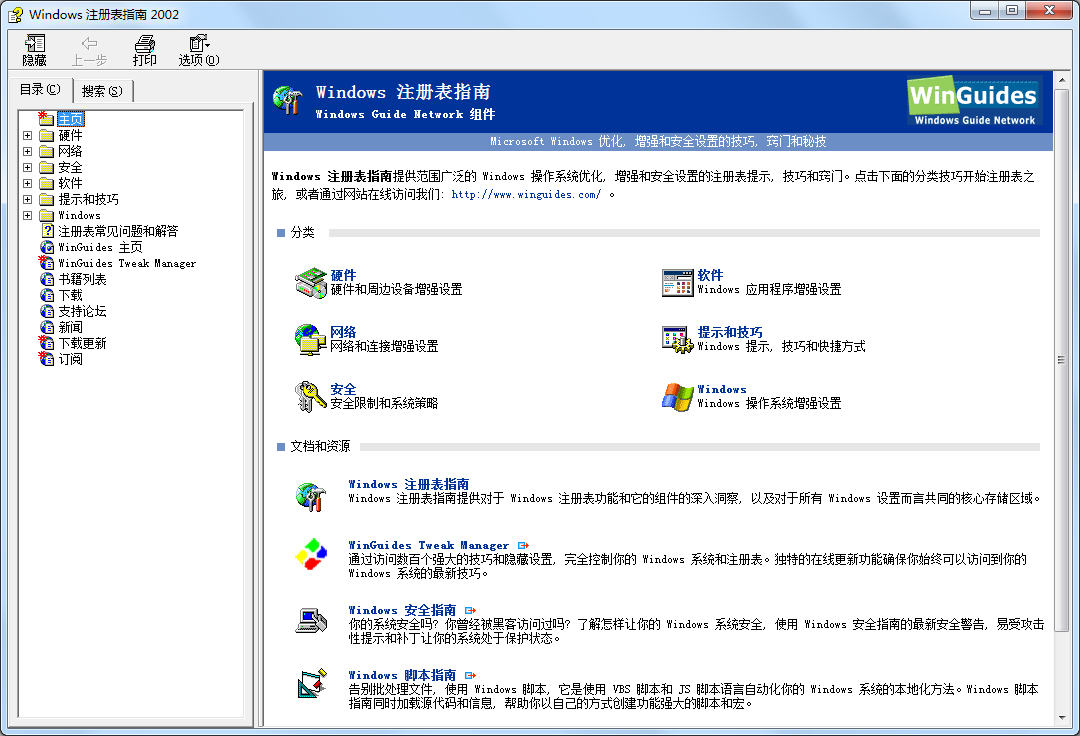
Task: Open the Windows 脚本指南 link
Action: pyautogui.click(x=400, y=674)
